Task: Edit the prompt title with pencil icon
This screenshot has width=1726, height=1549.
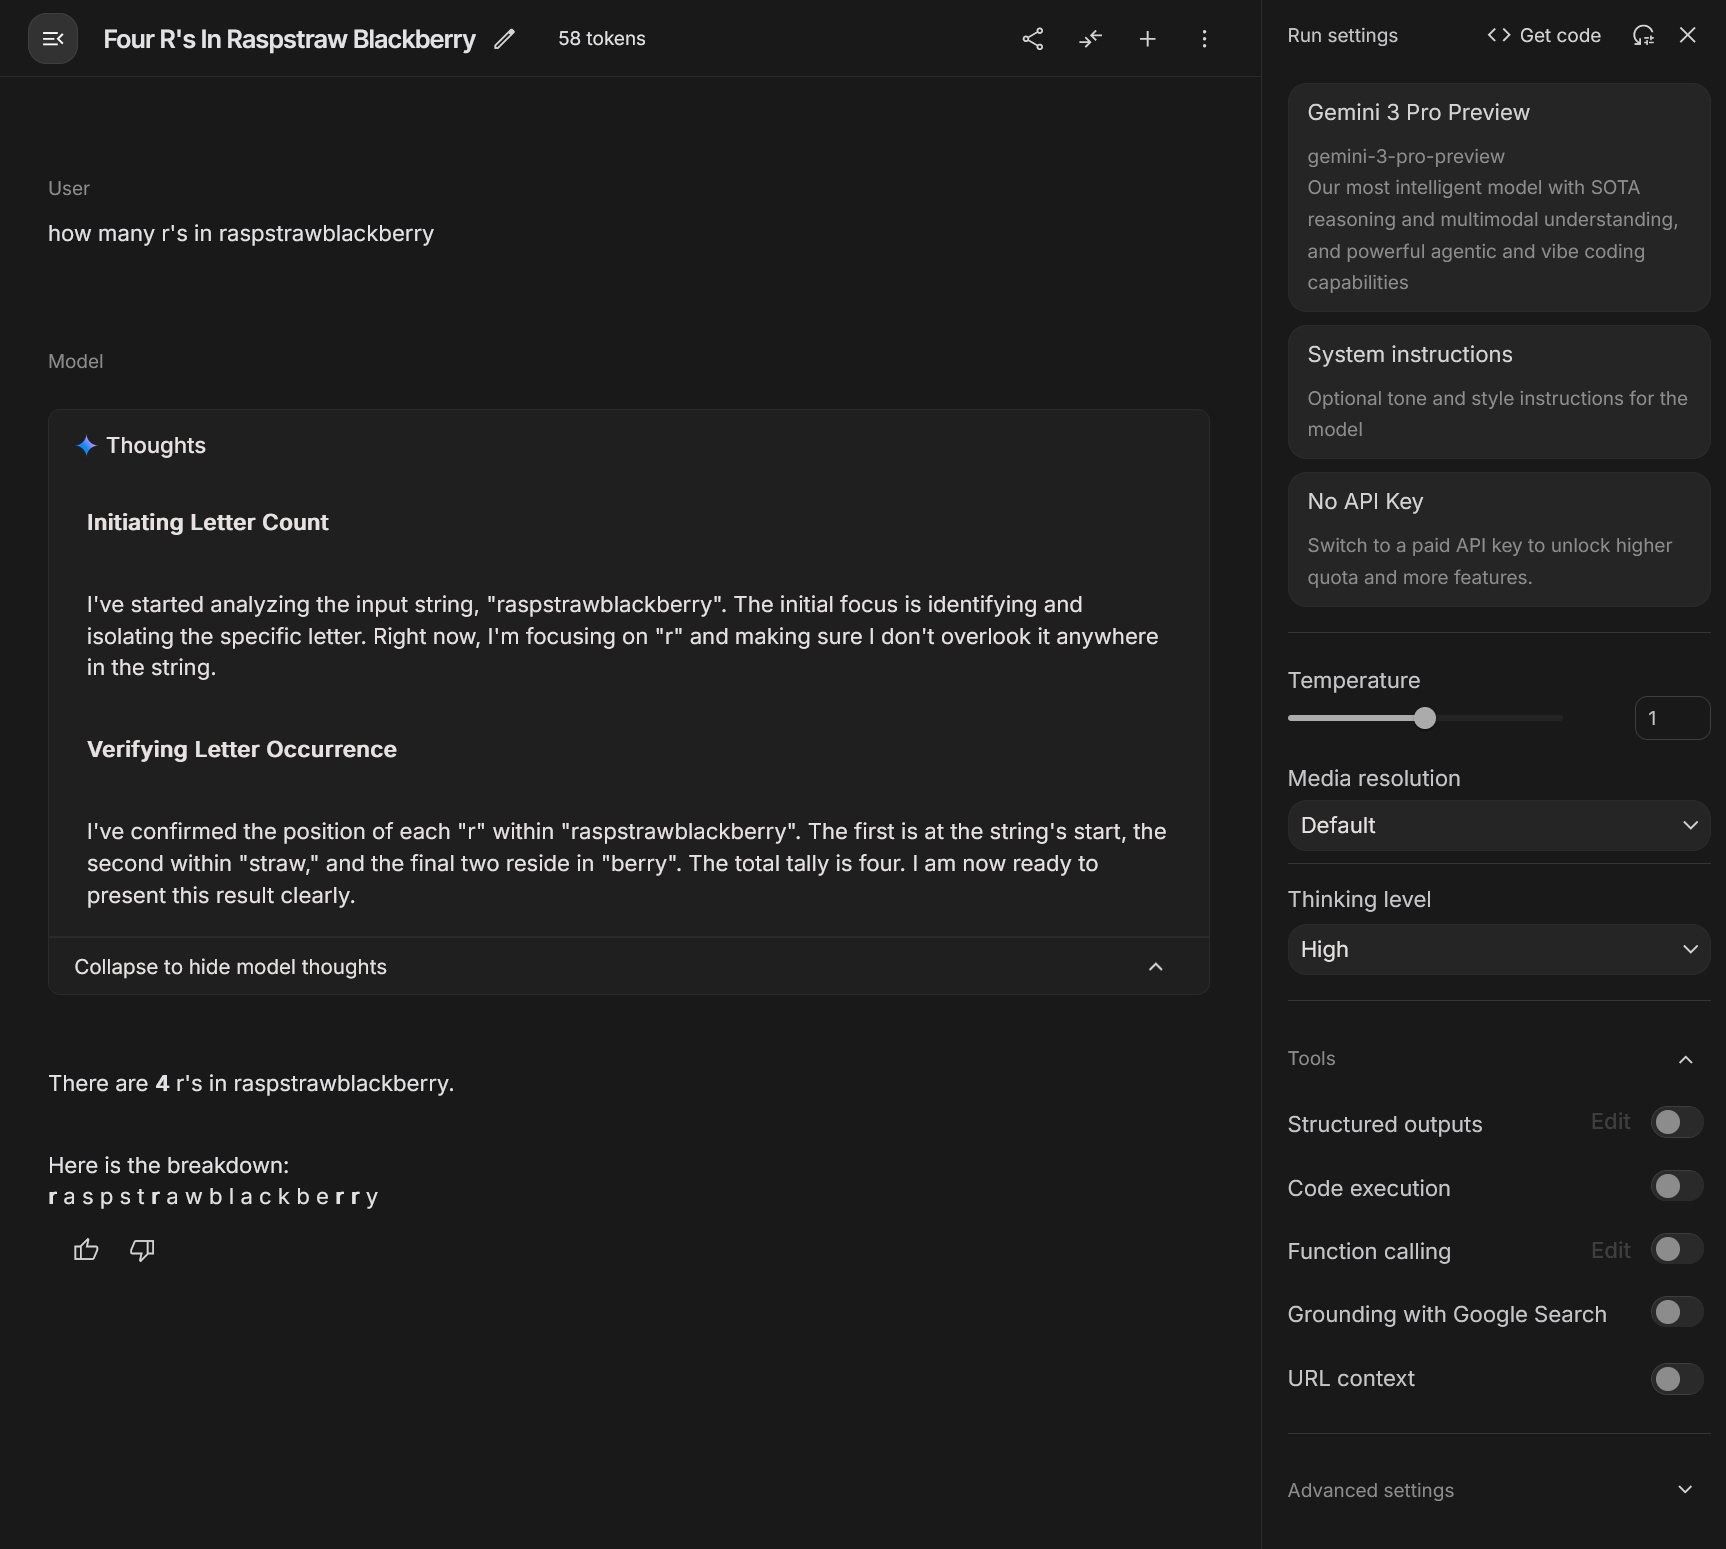Action: pyautogui.click(x=505, y=39)
